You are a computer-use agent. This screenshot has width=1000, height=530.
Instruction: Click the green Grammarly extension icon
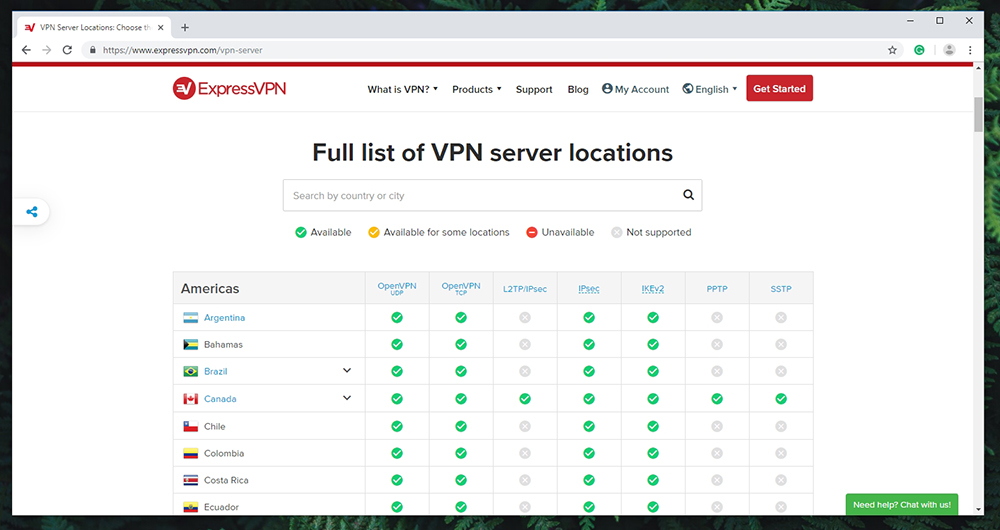click(919, 50)
